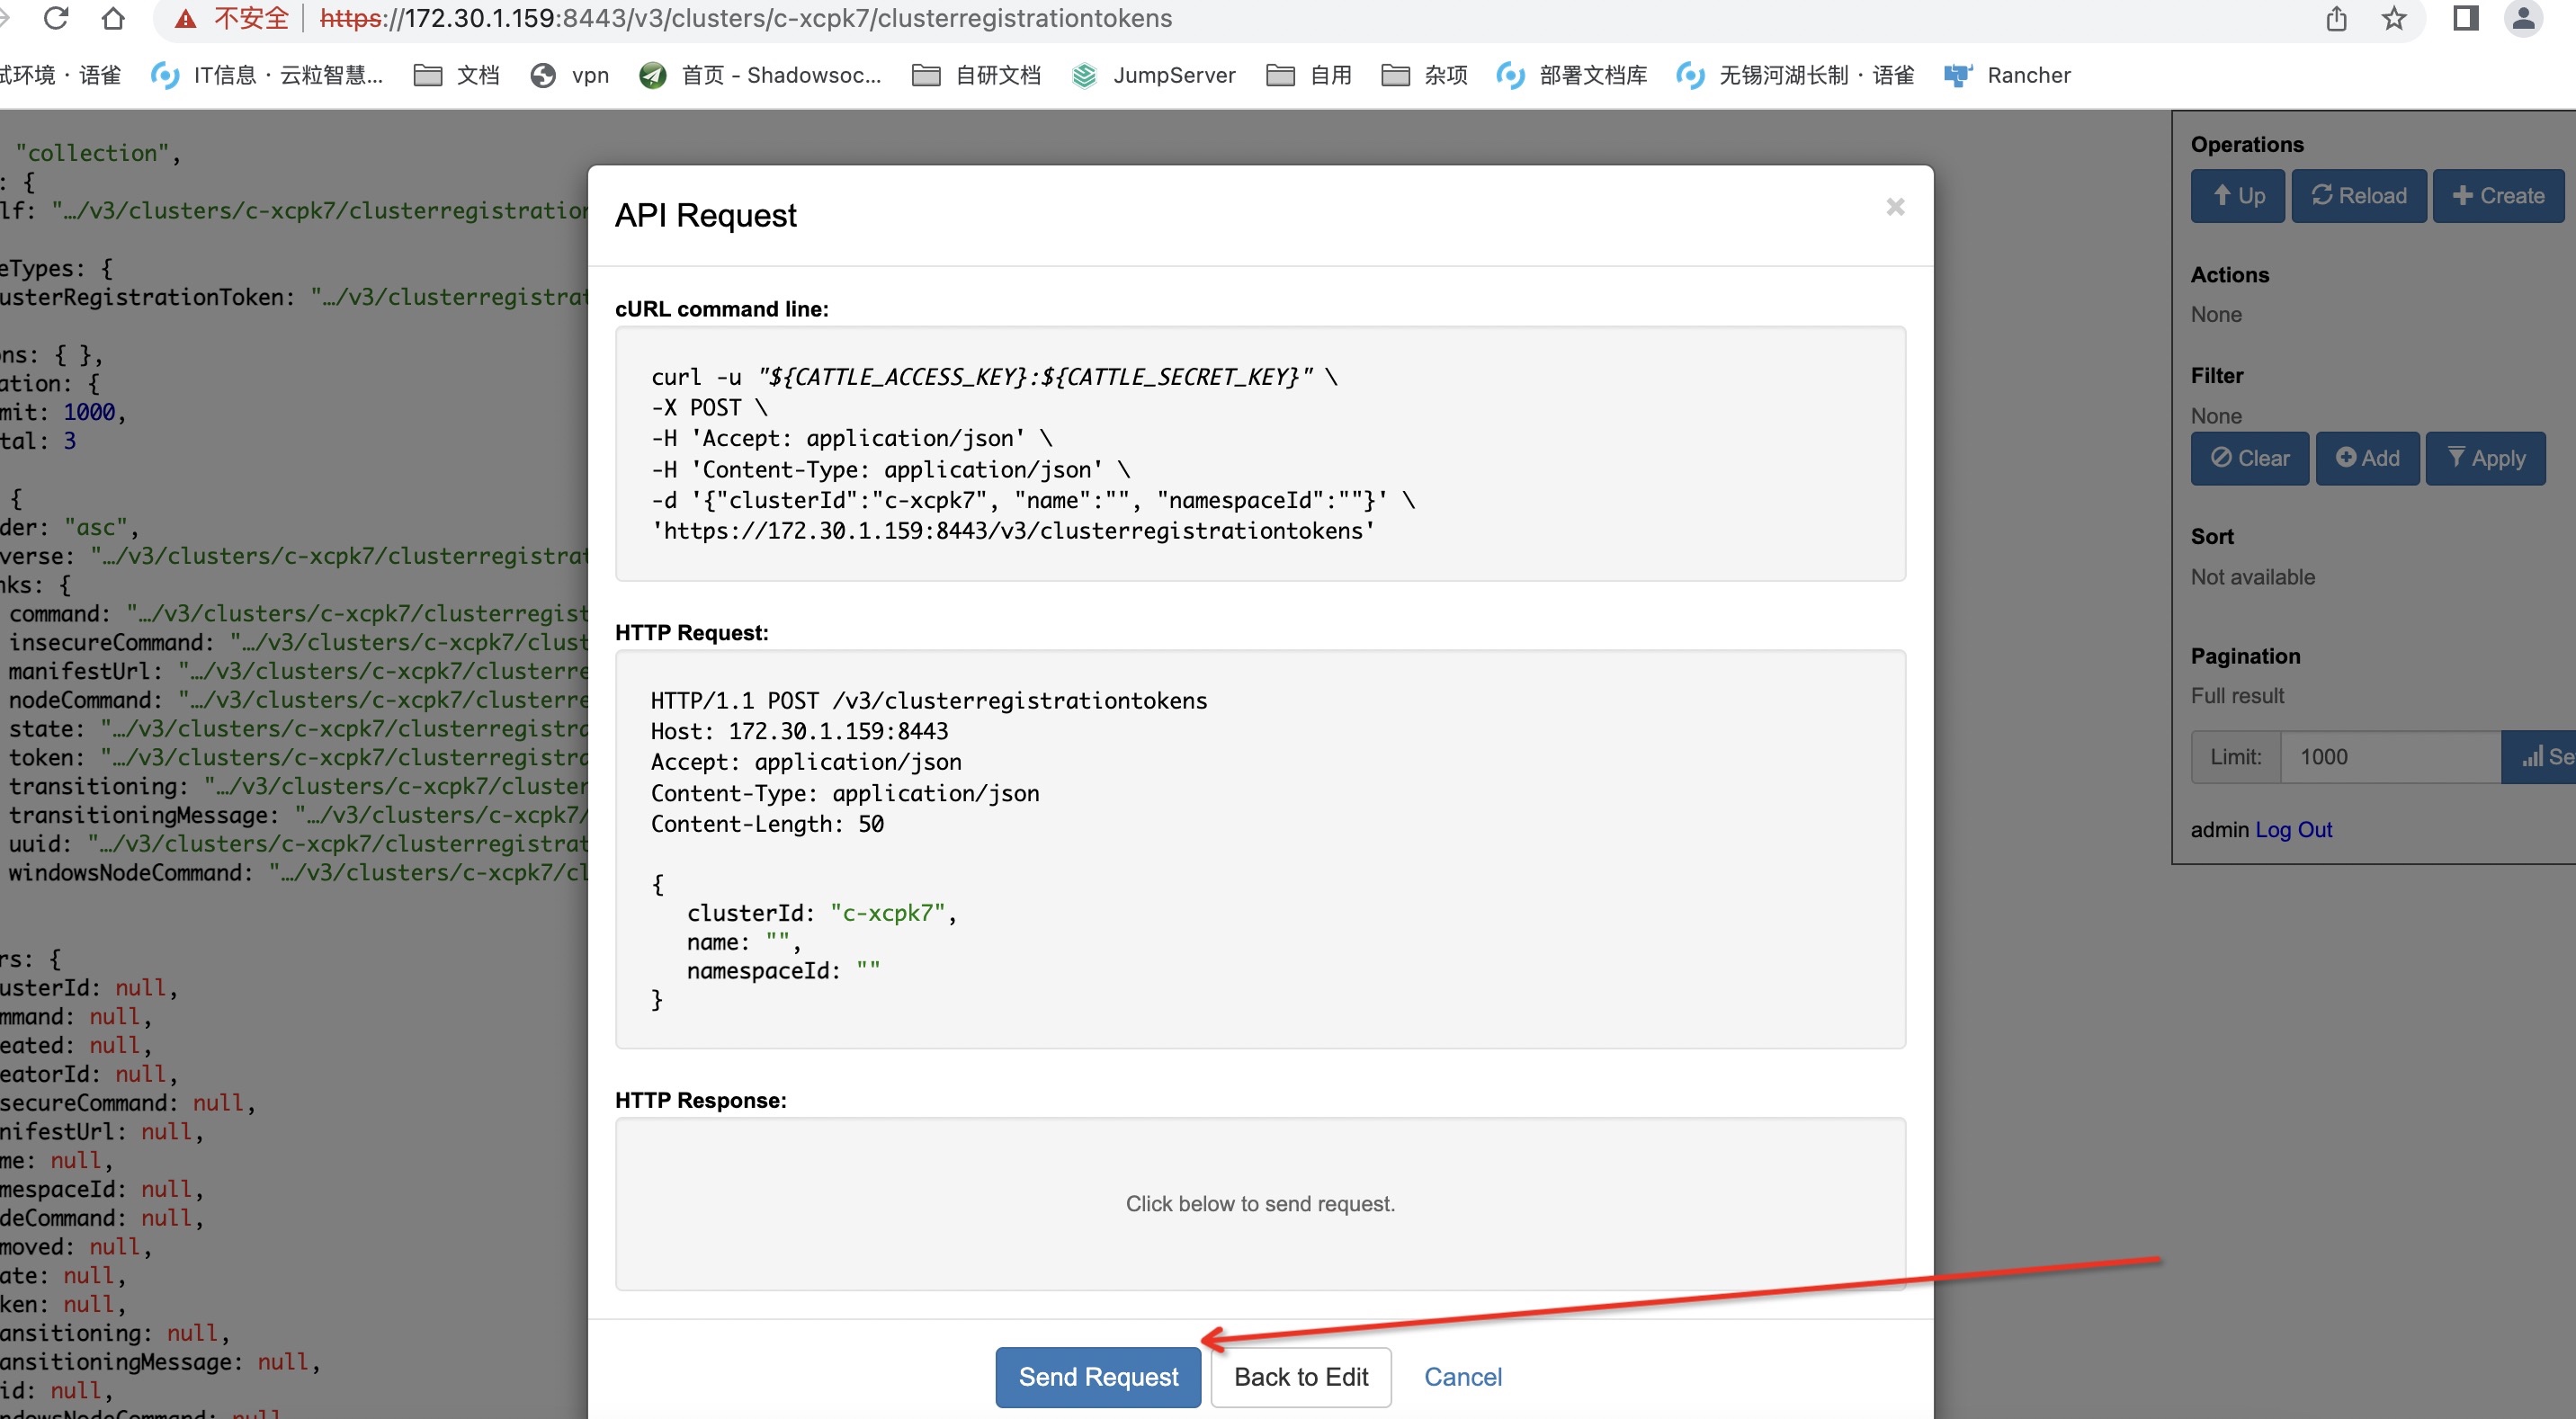Close the API Request dialog
The image size is (2576, 1419).
[1894, 207]
